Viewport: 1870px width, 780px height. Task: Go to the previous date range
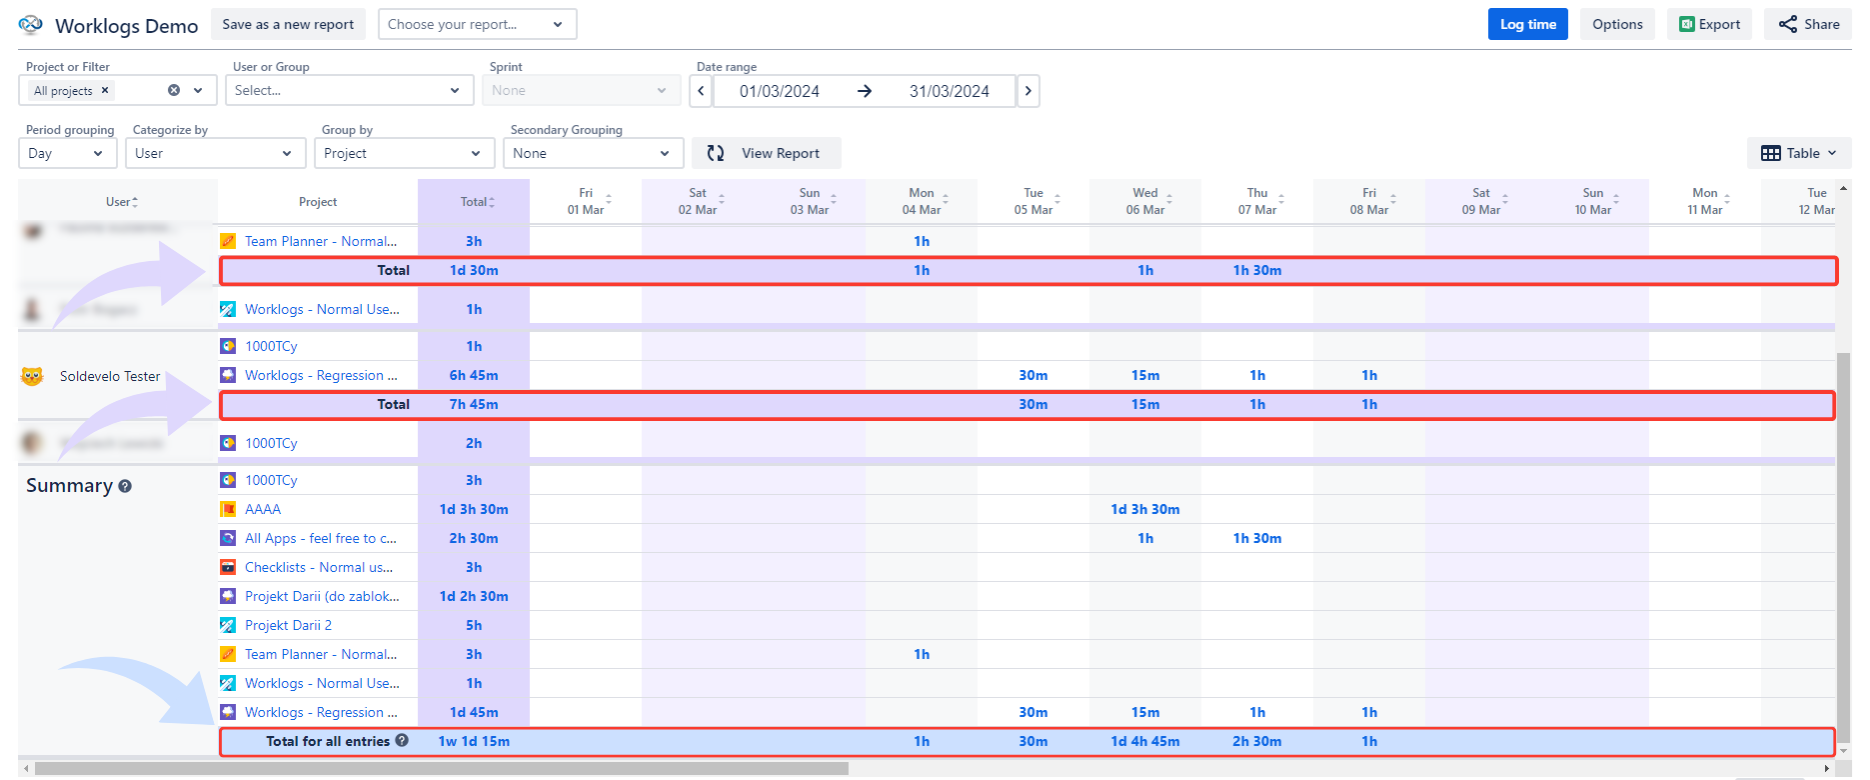[701, 91]
